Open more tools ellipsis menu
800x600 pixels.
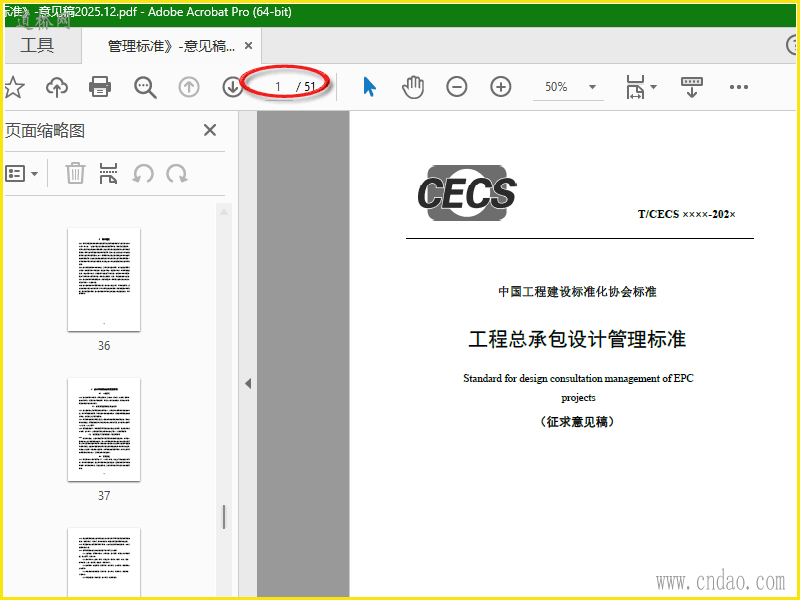(x=738, y=87)
